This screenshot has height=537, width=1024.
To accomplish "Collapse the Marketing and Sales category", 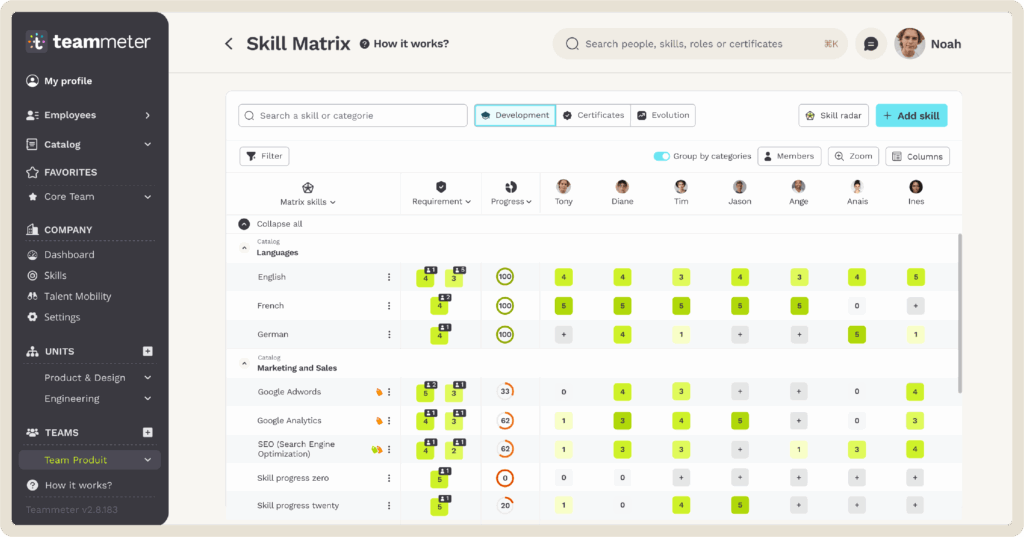I will click(244, 363).
